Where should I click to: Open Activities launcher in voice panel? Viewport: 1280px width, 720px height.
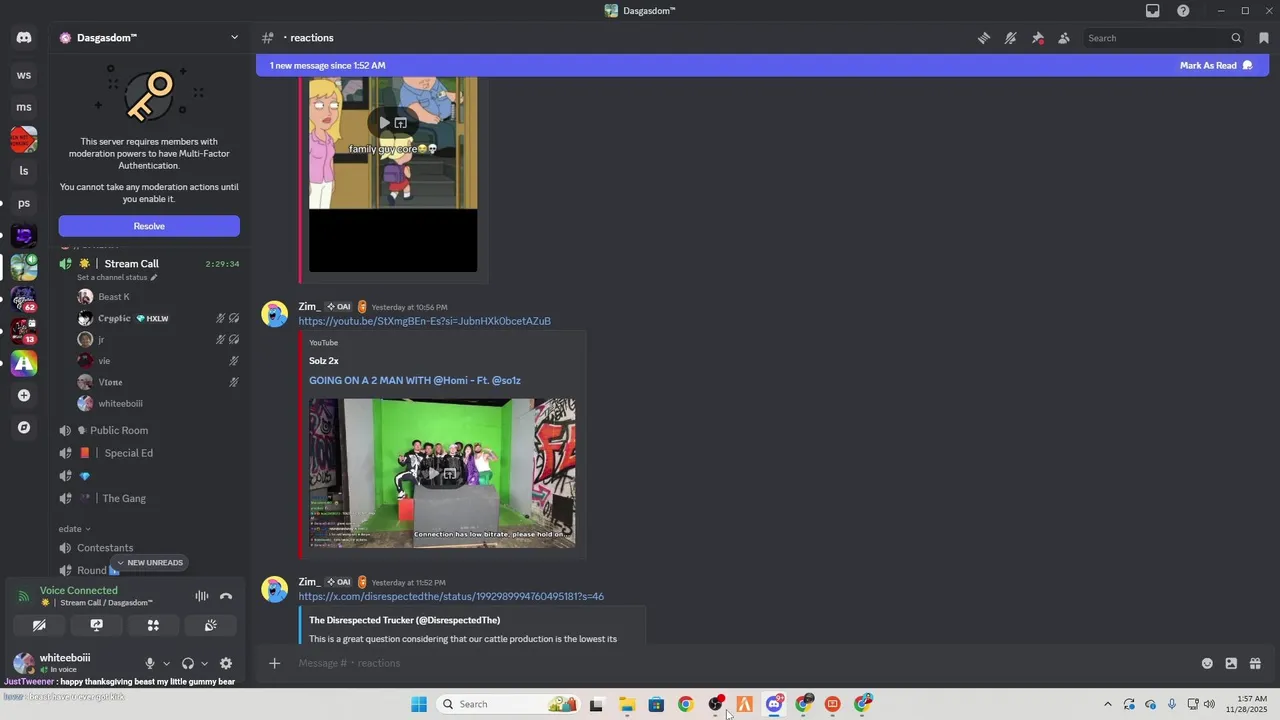(153, 625)
